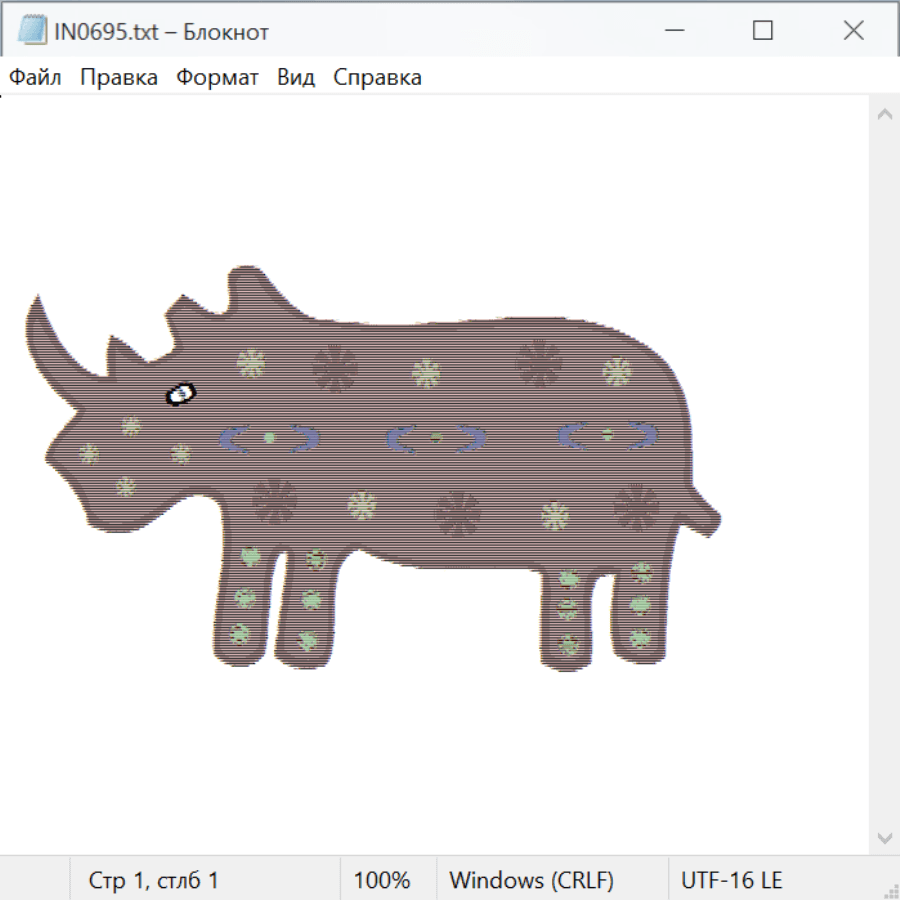Click the UTF-16 LE encoding indicator
Viewport: 900px width, 900px height.
[x=731, y=880]
